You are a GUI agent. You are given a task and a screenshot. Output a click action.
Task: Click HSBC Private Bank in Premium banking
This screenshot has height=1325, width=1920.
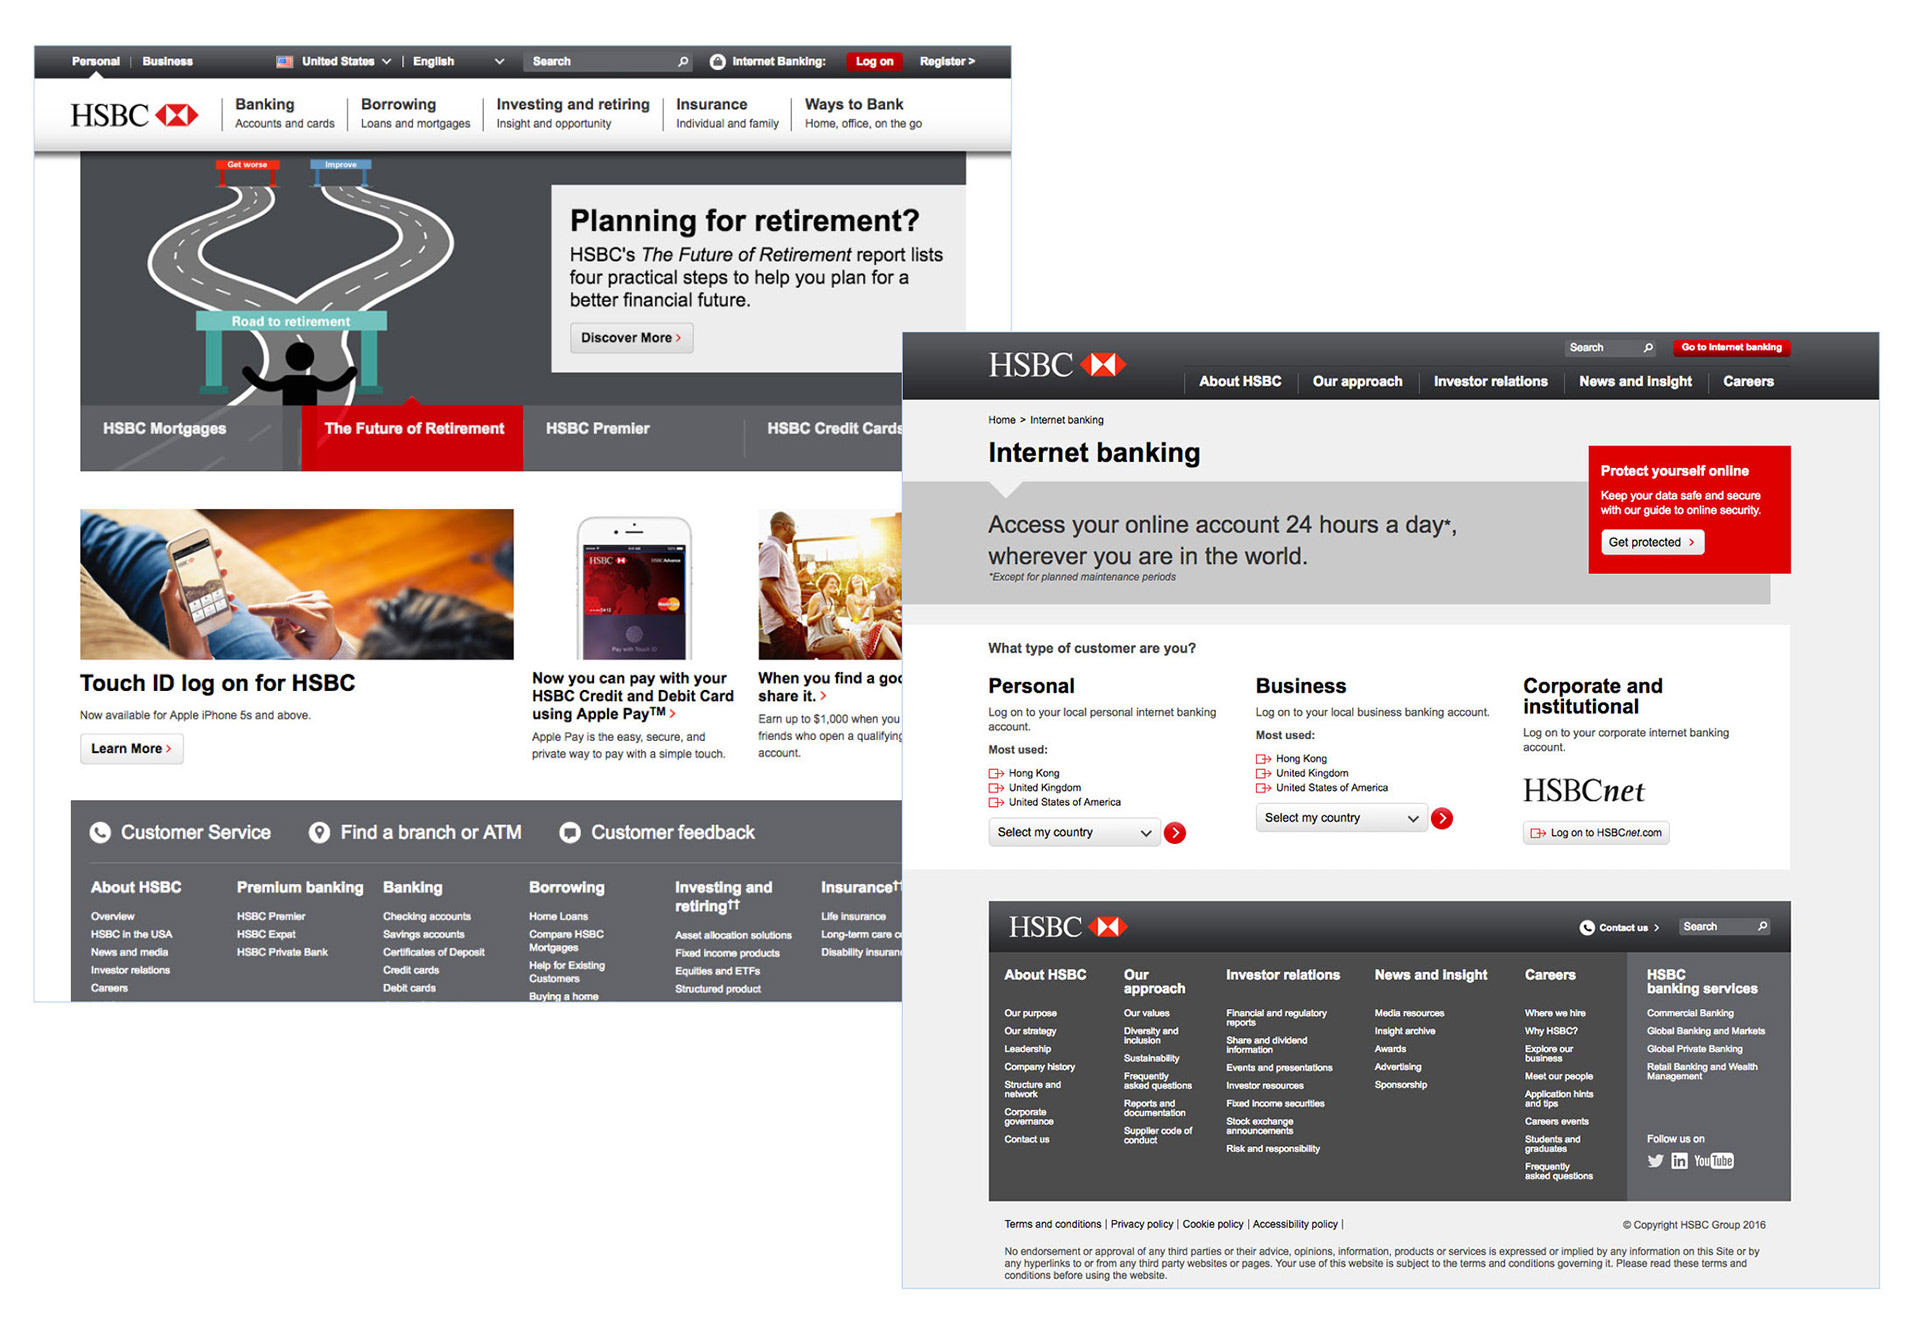click(x=282, y=952)
